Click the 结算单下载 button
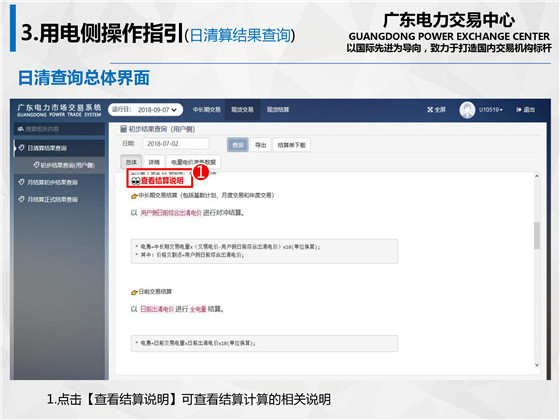Image resolution: width=560 pixels, height=420 pixels. [x=291, y=145]
